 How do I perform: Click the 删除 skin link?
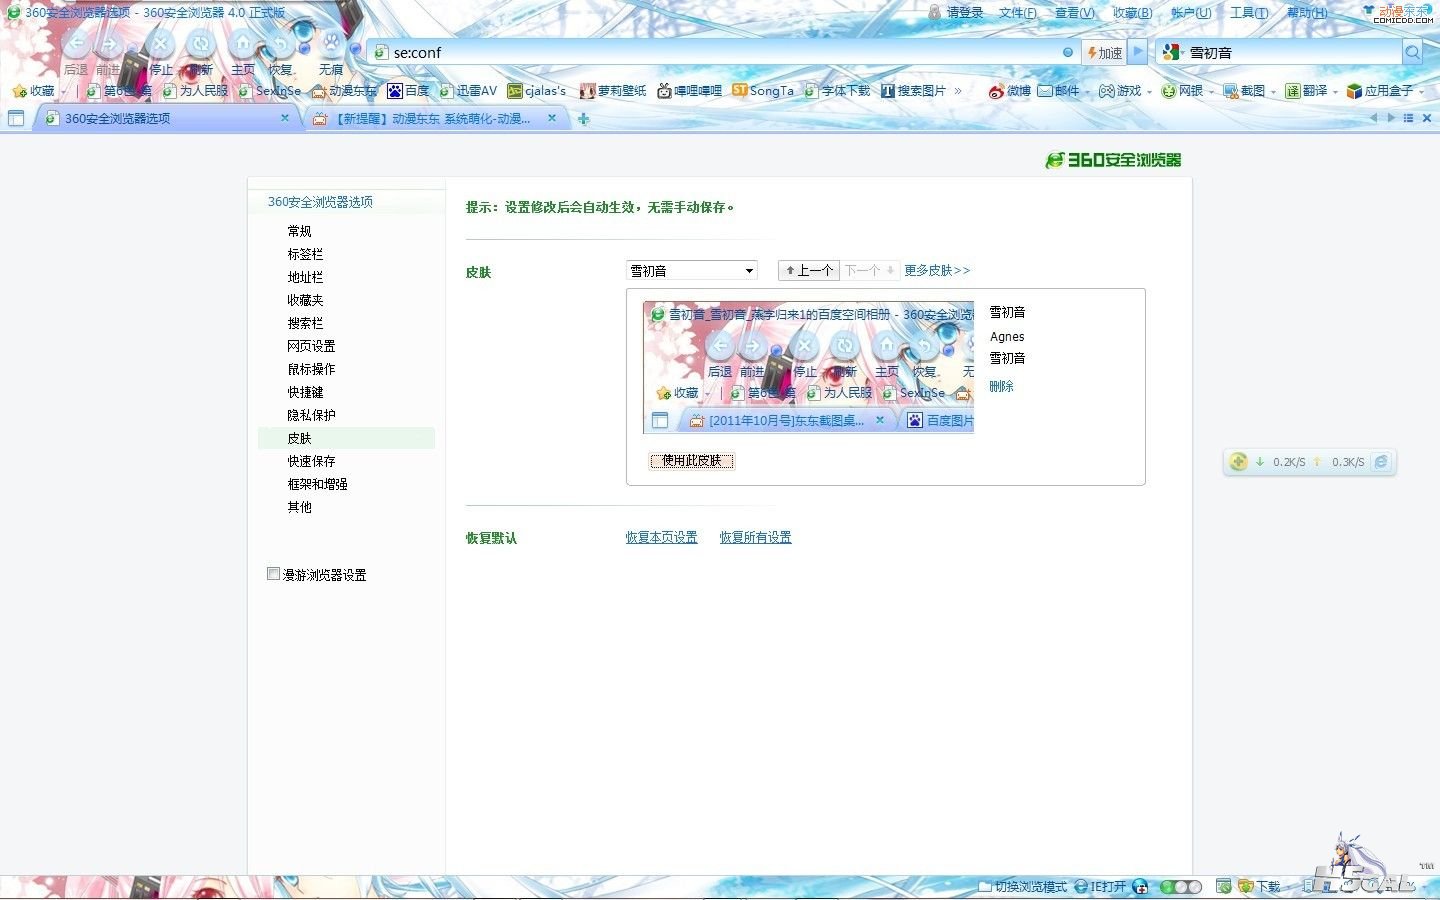(1001, 386)
